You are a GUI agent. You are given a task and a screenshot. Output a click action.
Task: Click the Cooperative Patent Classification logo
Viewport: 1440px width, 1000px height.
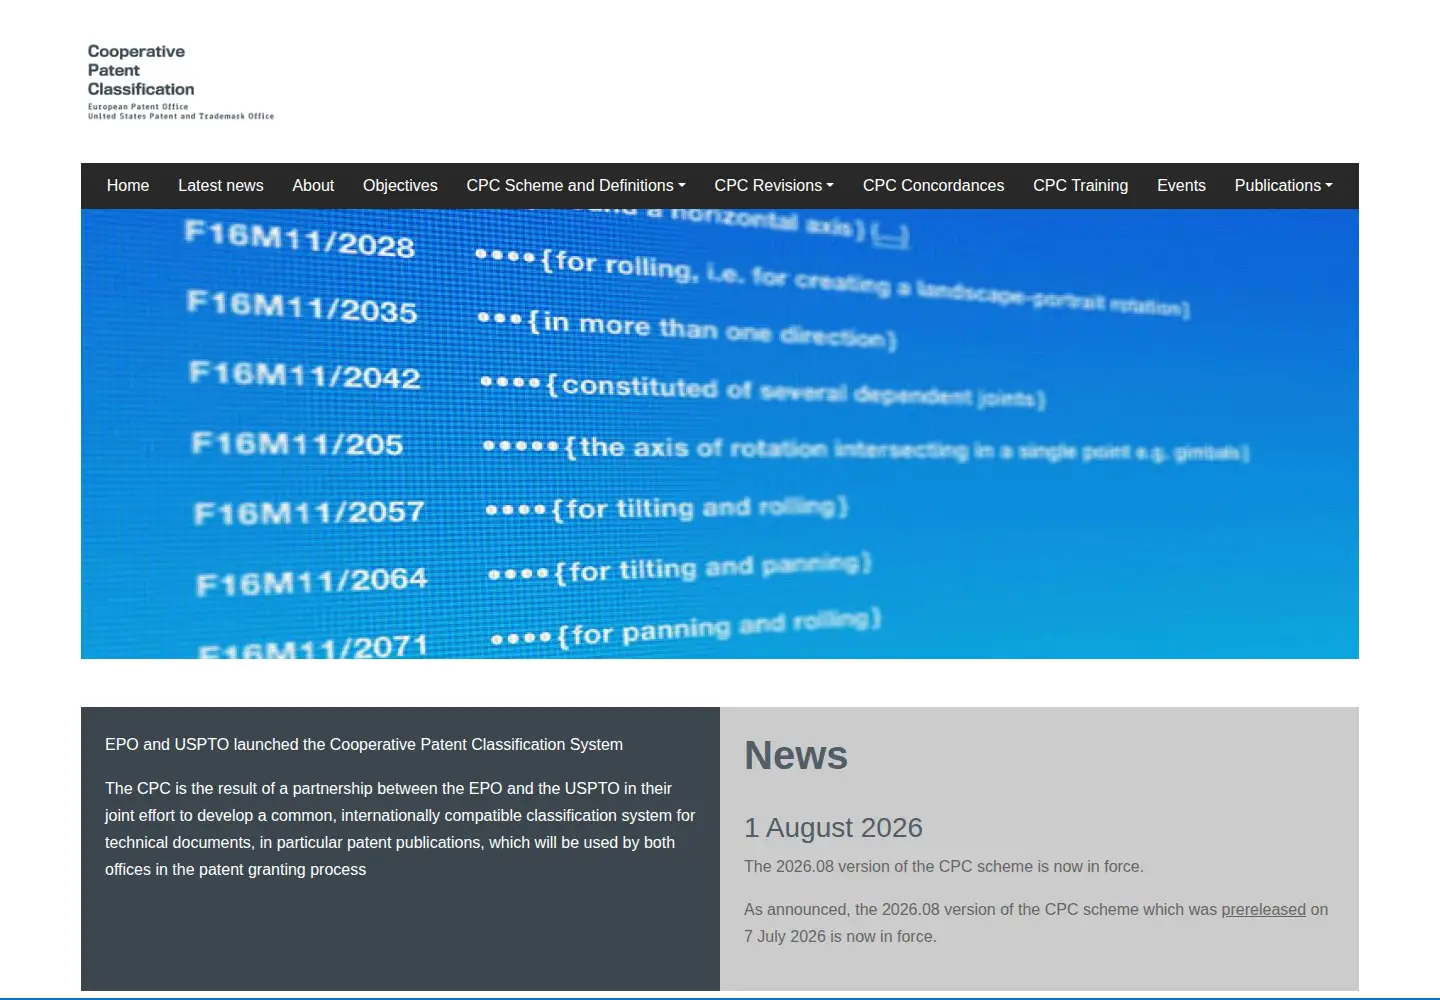click(180, 82)
